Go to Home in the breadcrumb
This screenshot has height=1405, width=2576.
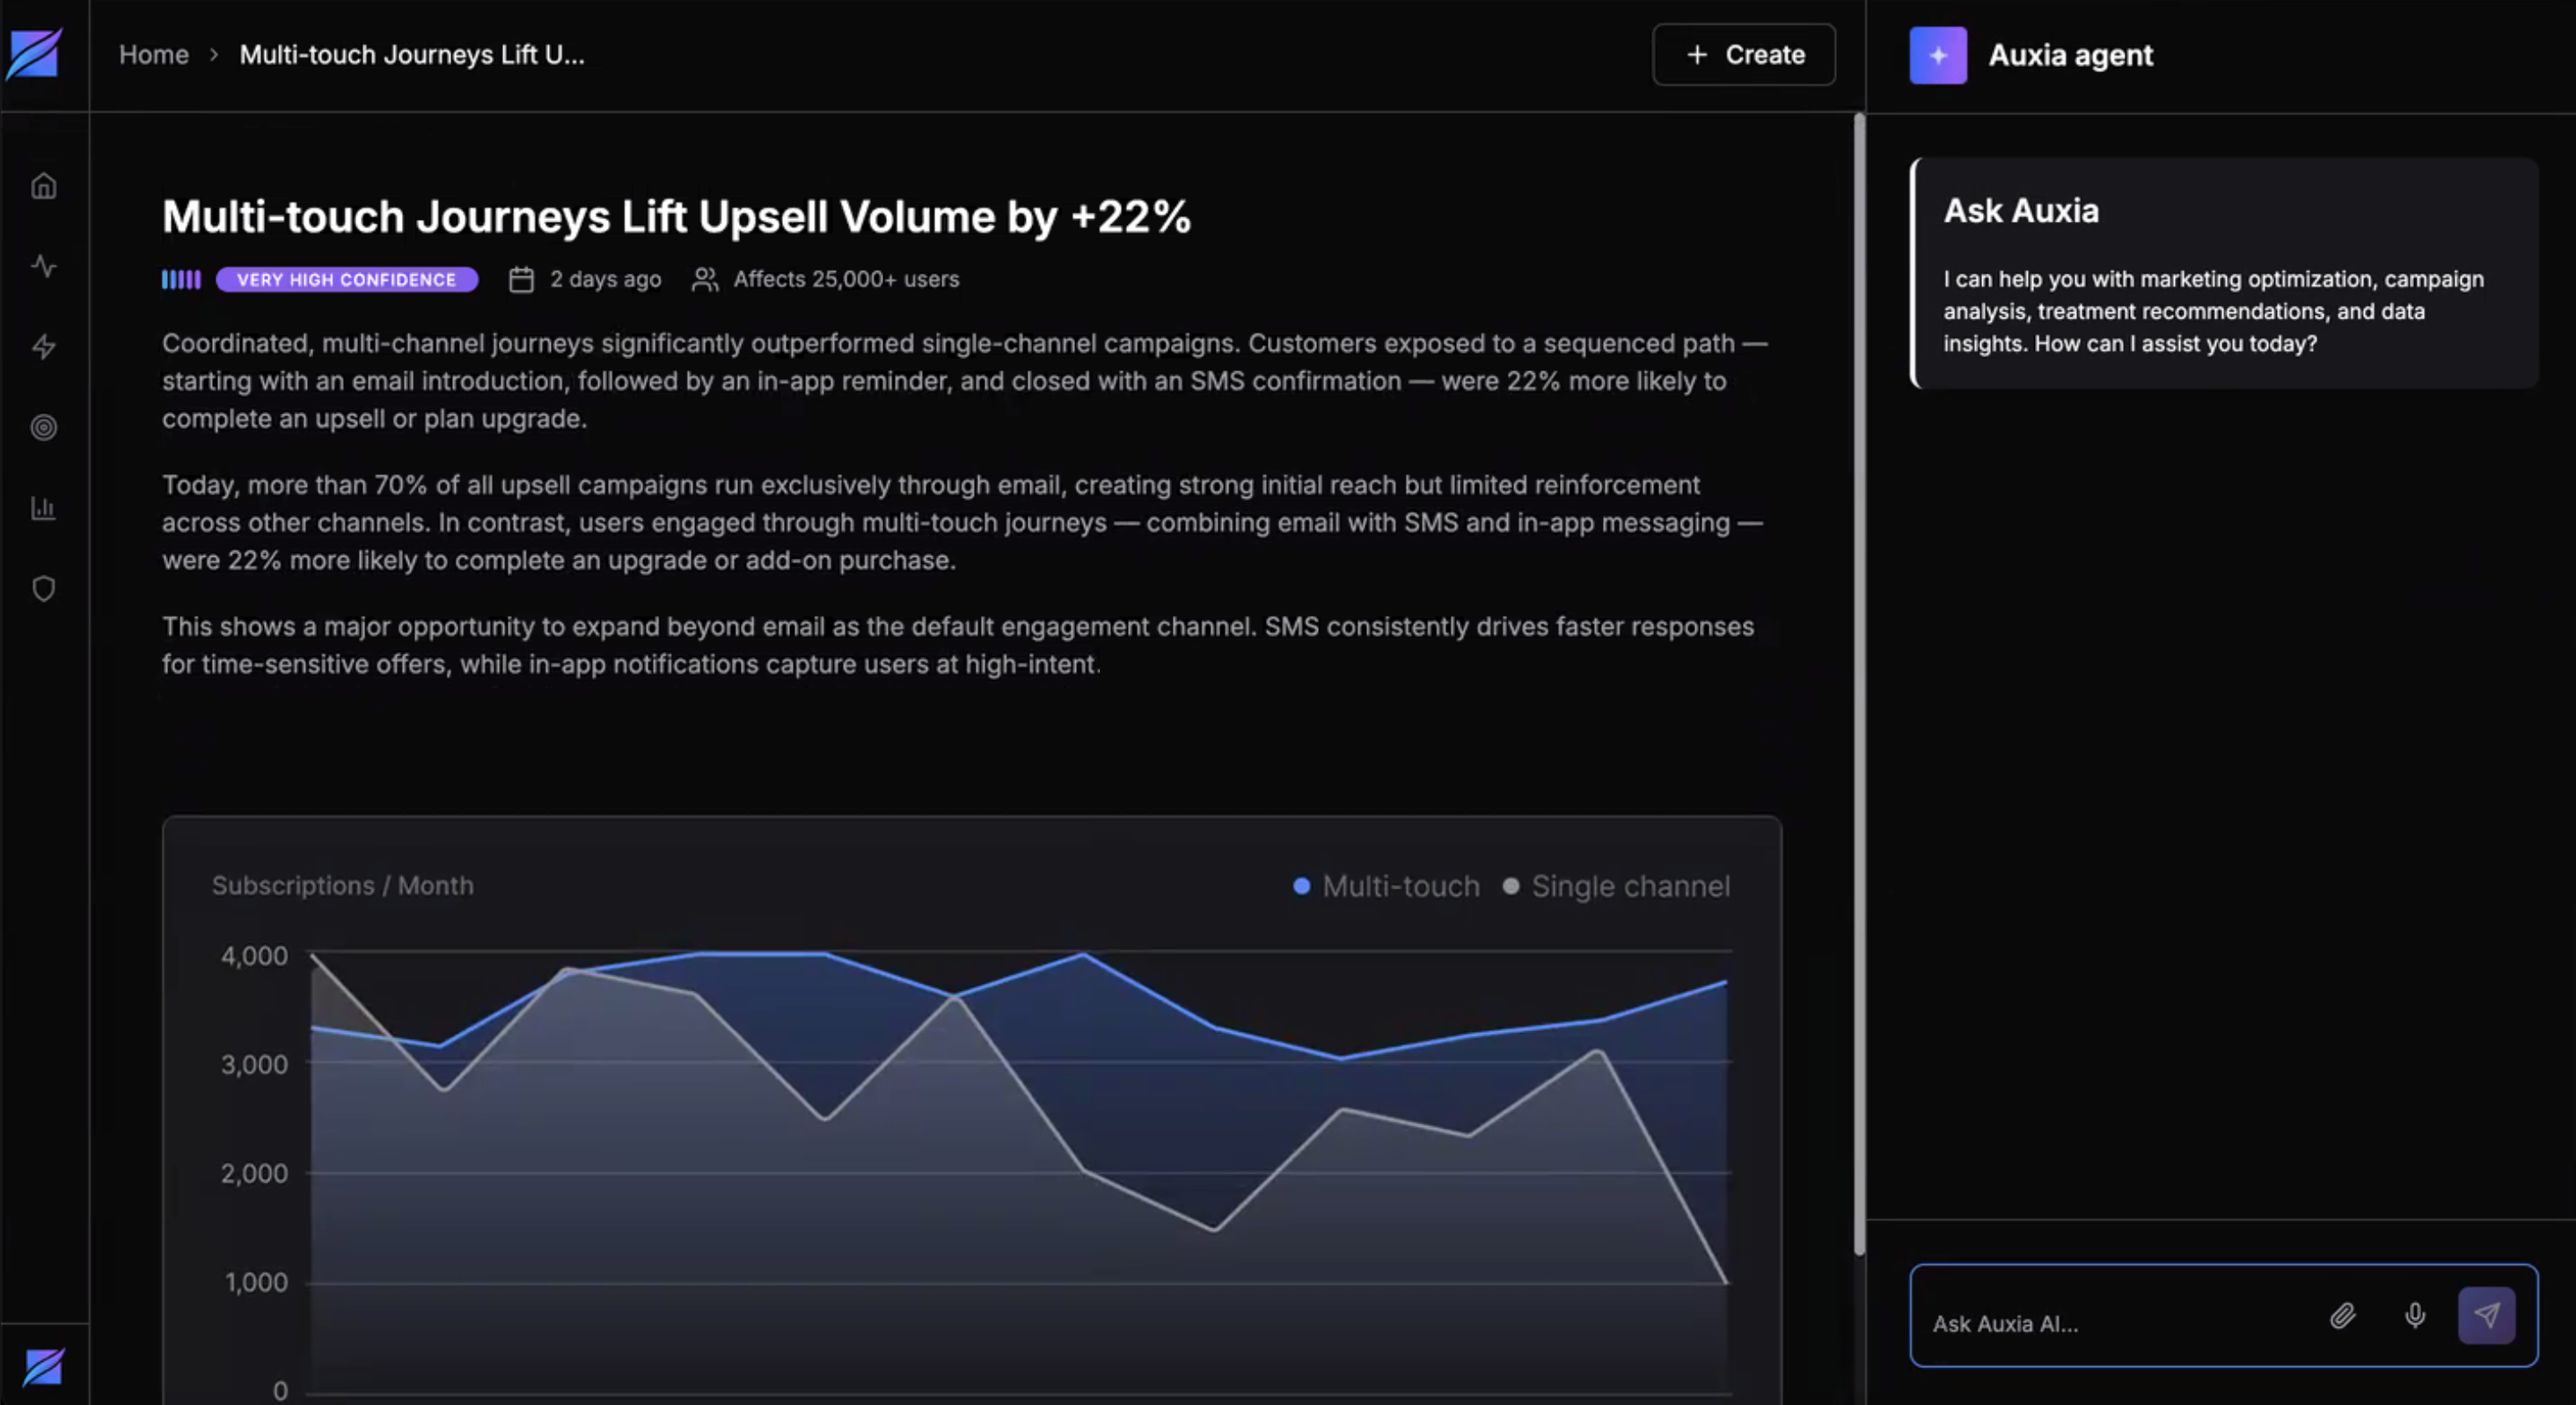click(x=154, y=55)
